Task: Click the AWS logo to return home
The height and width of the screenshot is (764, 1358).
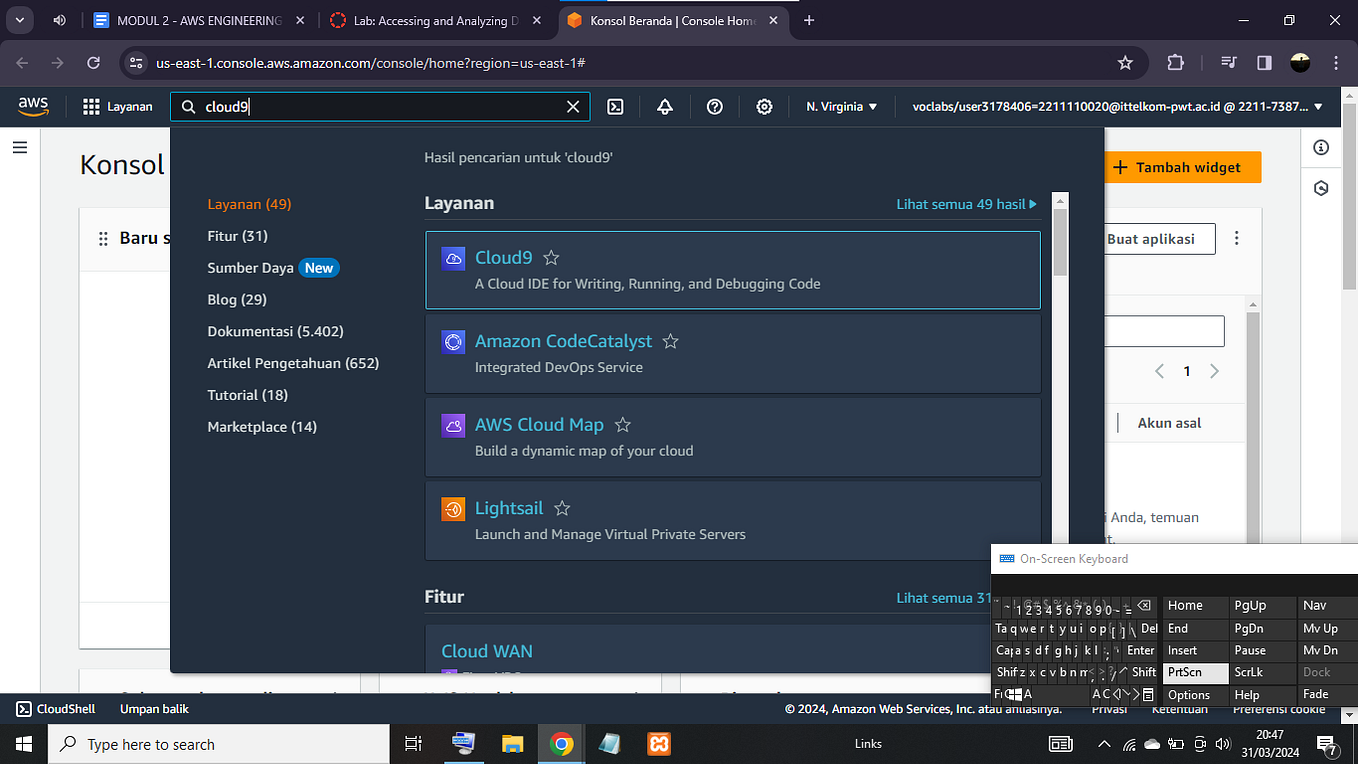Action: [33, 106]
